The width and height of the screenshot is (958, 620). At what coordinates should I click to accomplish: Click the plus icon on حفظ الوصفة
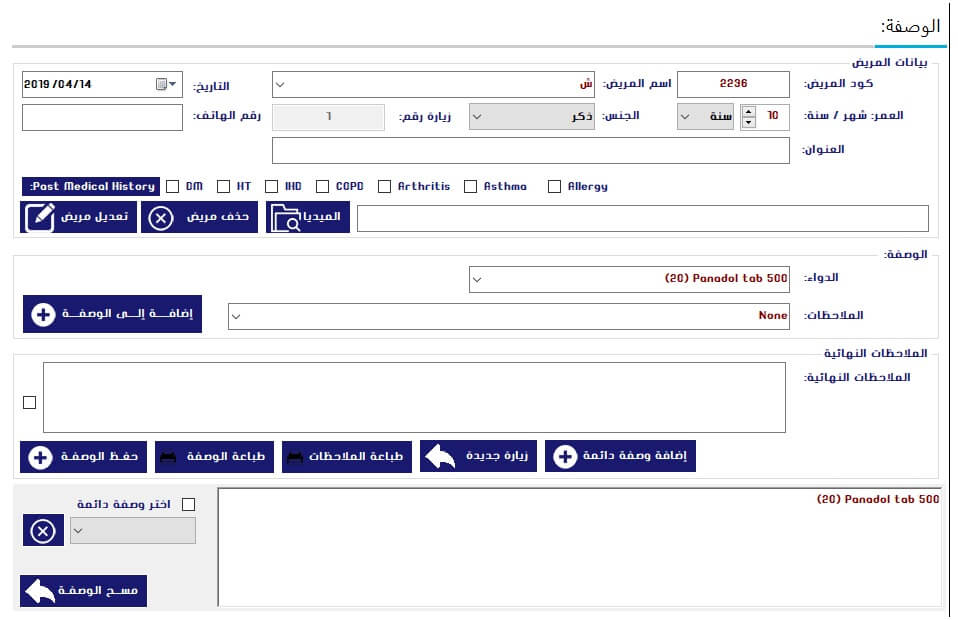40,458
